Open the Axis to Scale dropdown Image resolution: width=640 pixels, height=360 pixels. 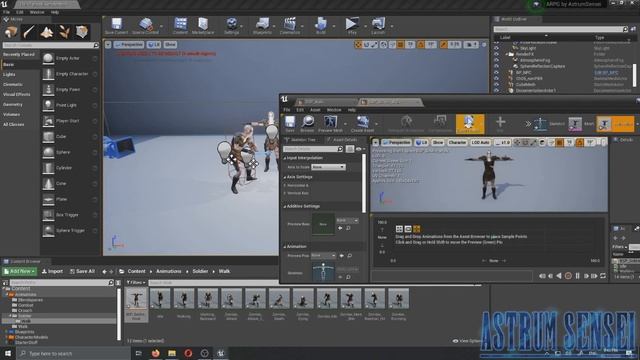(x=328, y=167)
